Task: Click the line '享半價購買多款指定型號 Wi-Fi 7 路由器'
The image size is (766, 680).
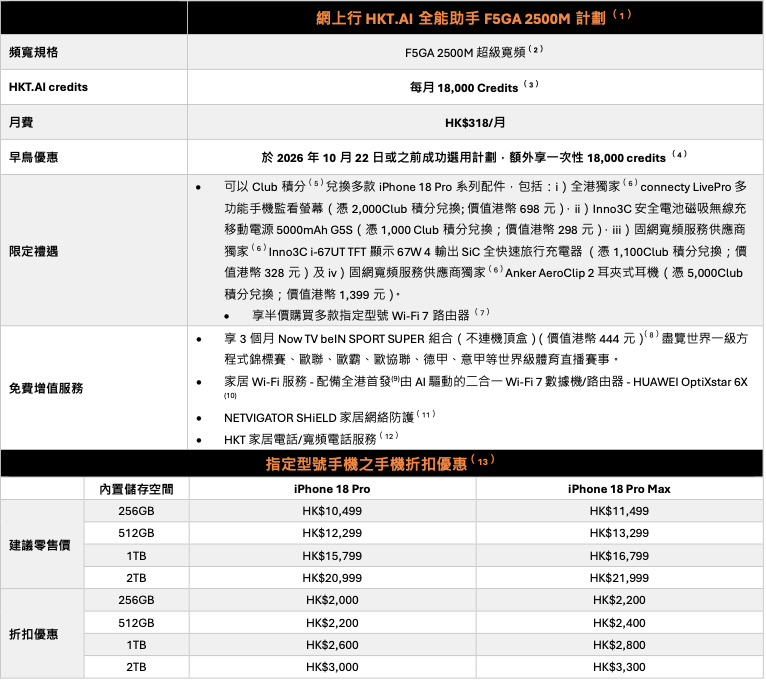Action: point(361,316)
